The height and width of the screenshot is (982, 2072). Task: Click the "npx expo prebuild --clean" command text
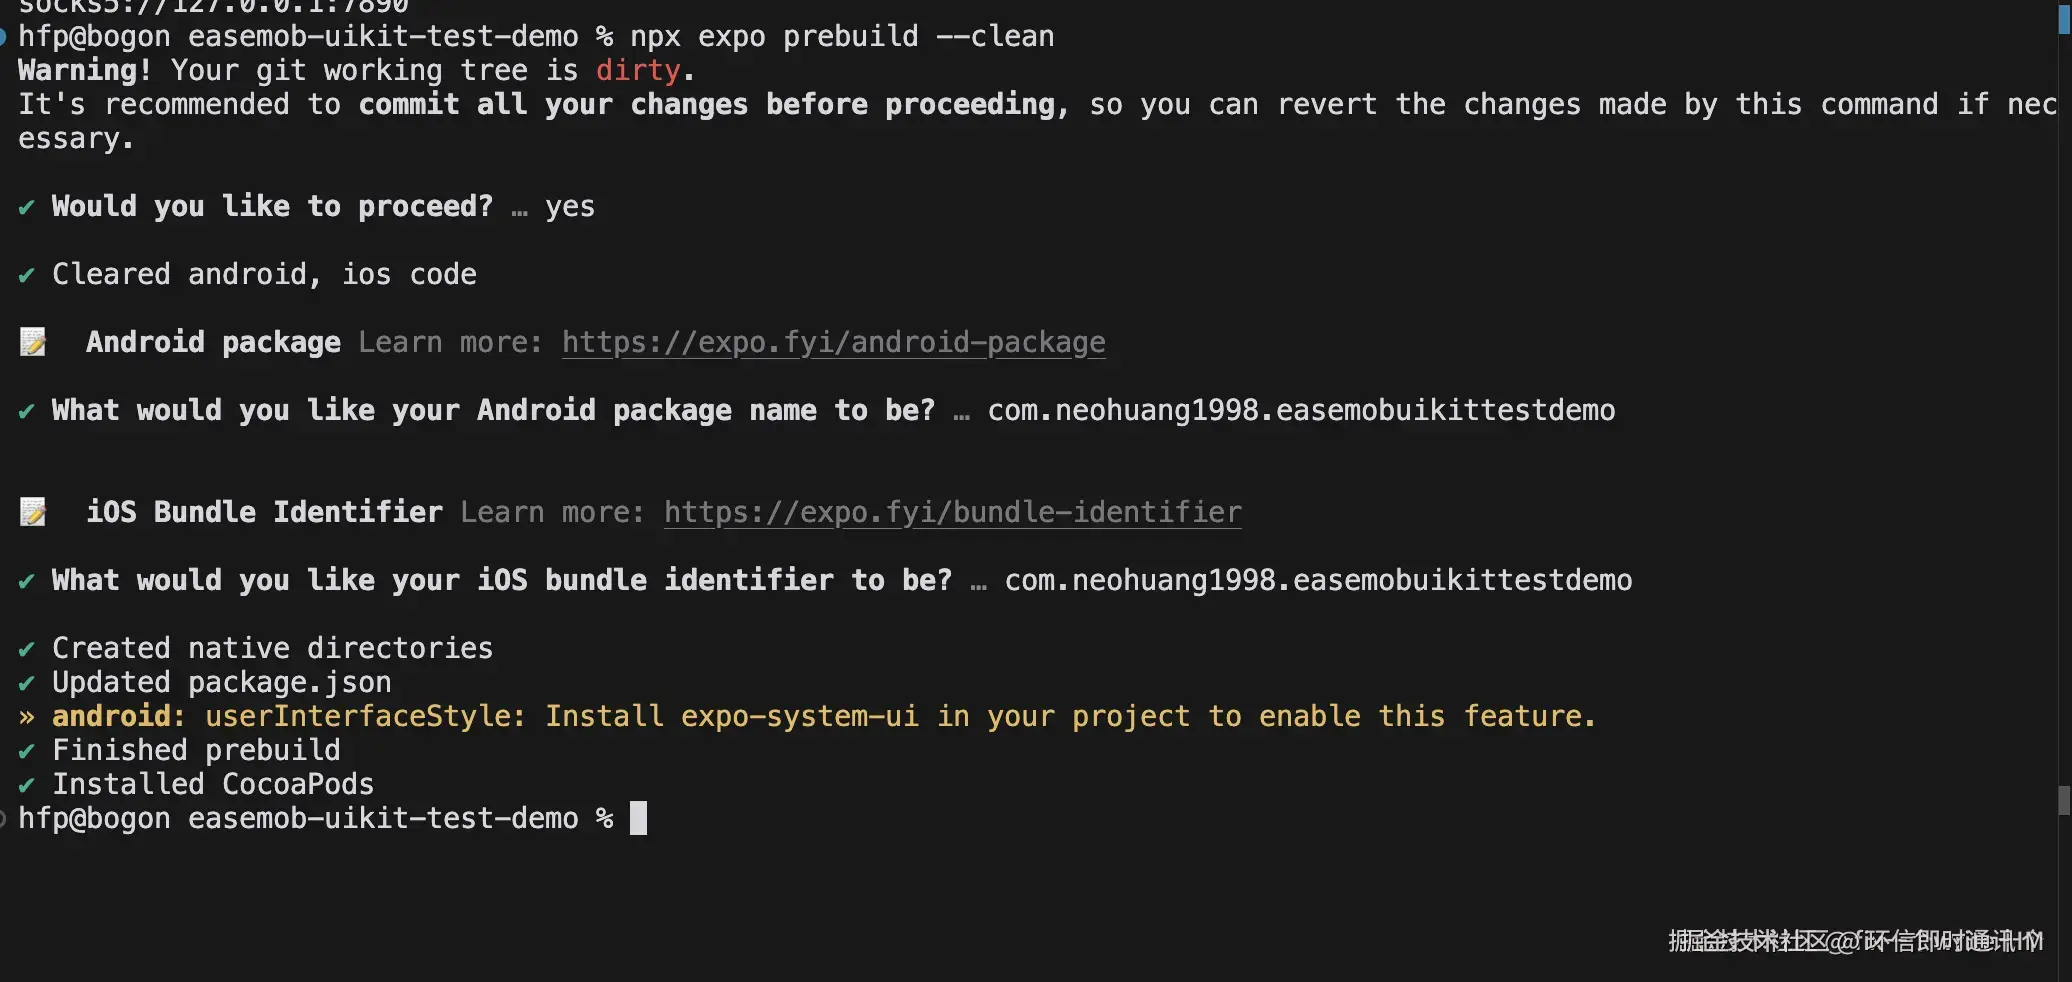pyautogui.click(x=841, y=36)
